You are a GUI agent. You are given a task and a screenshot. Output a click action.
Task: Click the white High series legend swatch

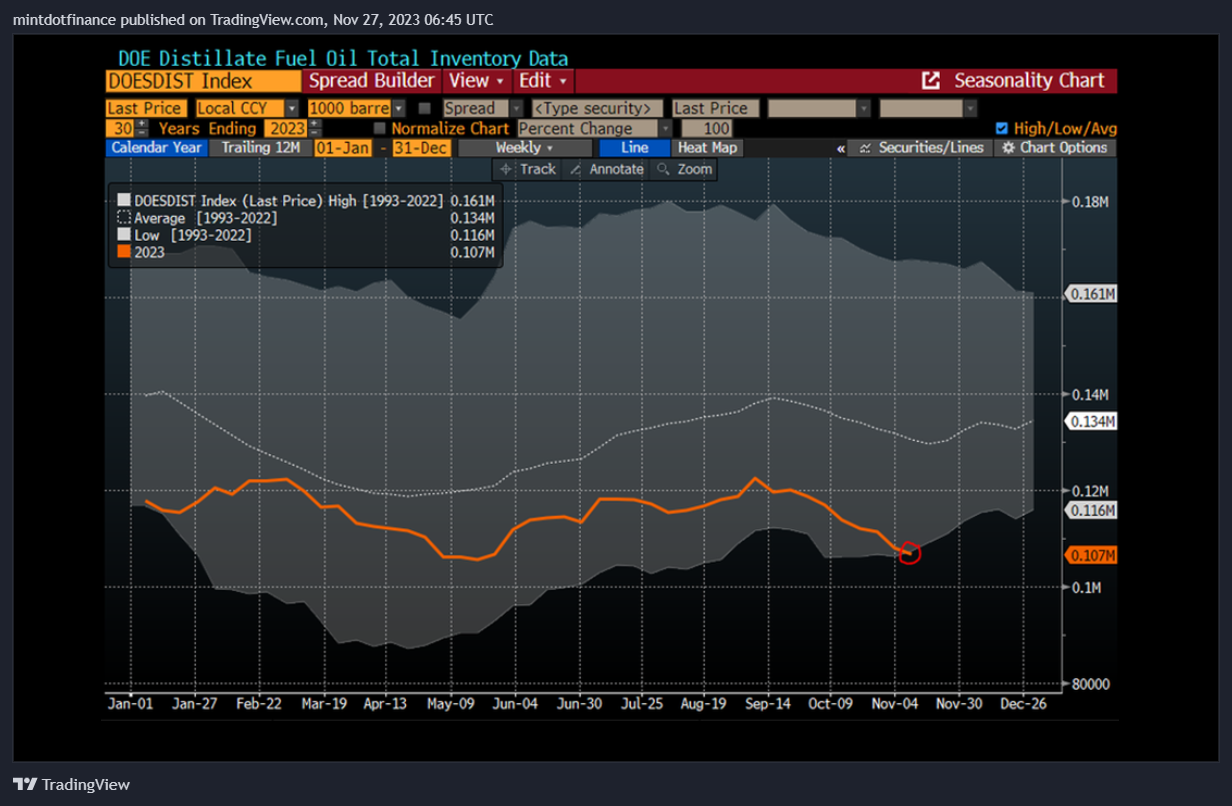click(124, 200)
